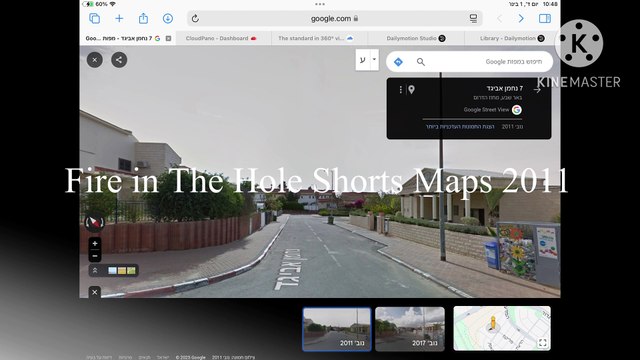Open the three-dot menu in the location card
Screen dimensions: 640x360
coord(401,89)
